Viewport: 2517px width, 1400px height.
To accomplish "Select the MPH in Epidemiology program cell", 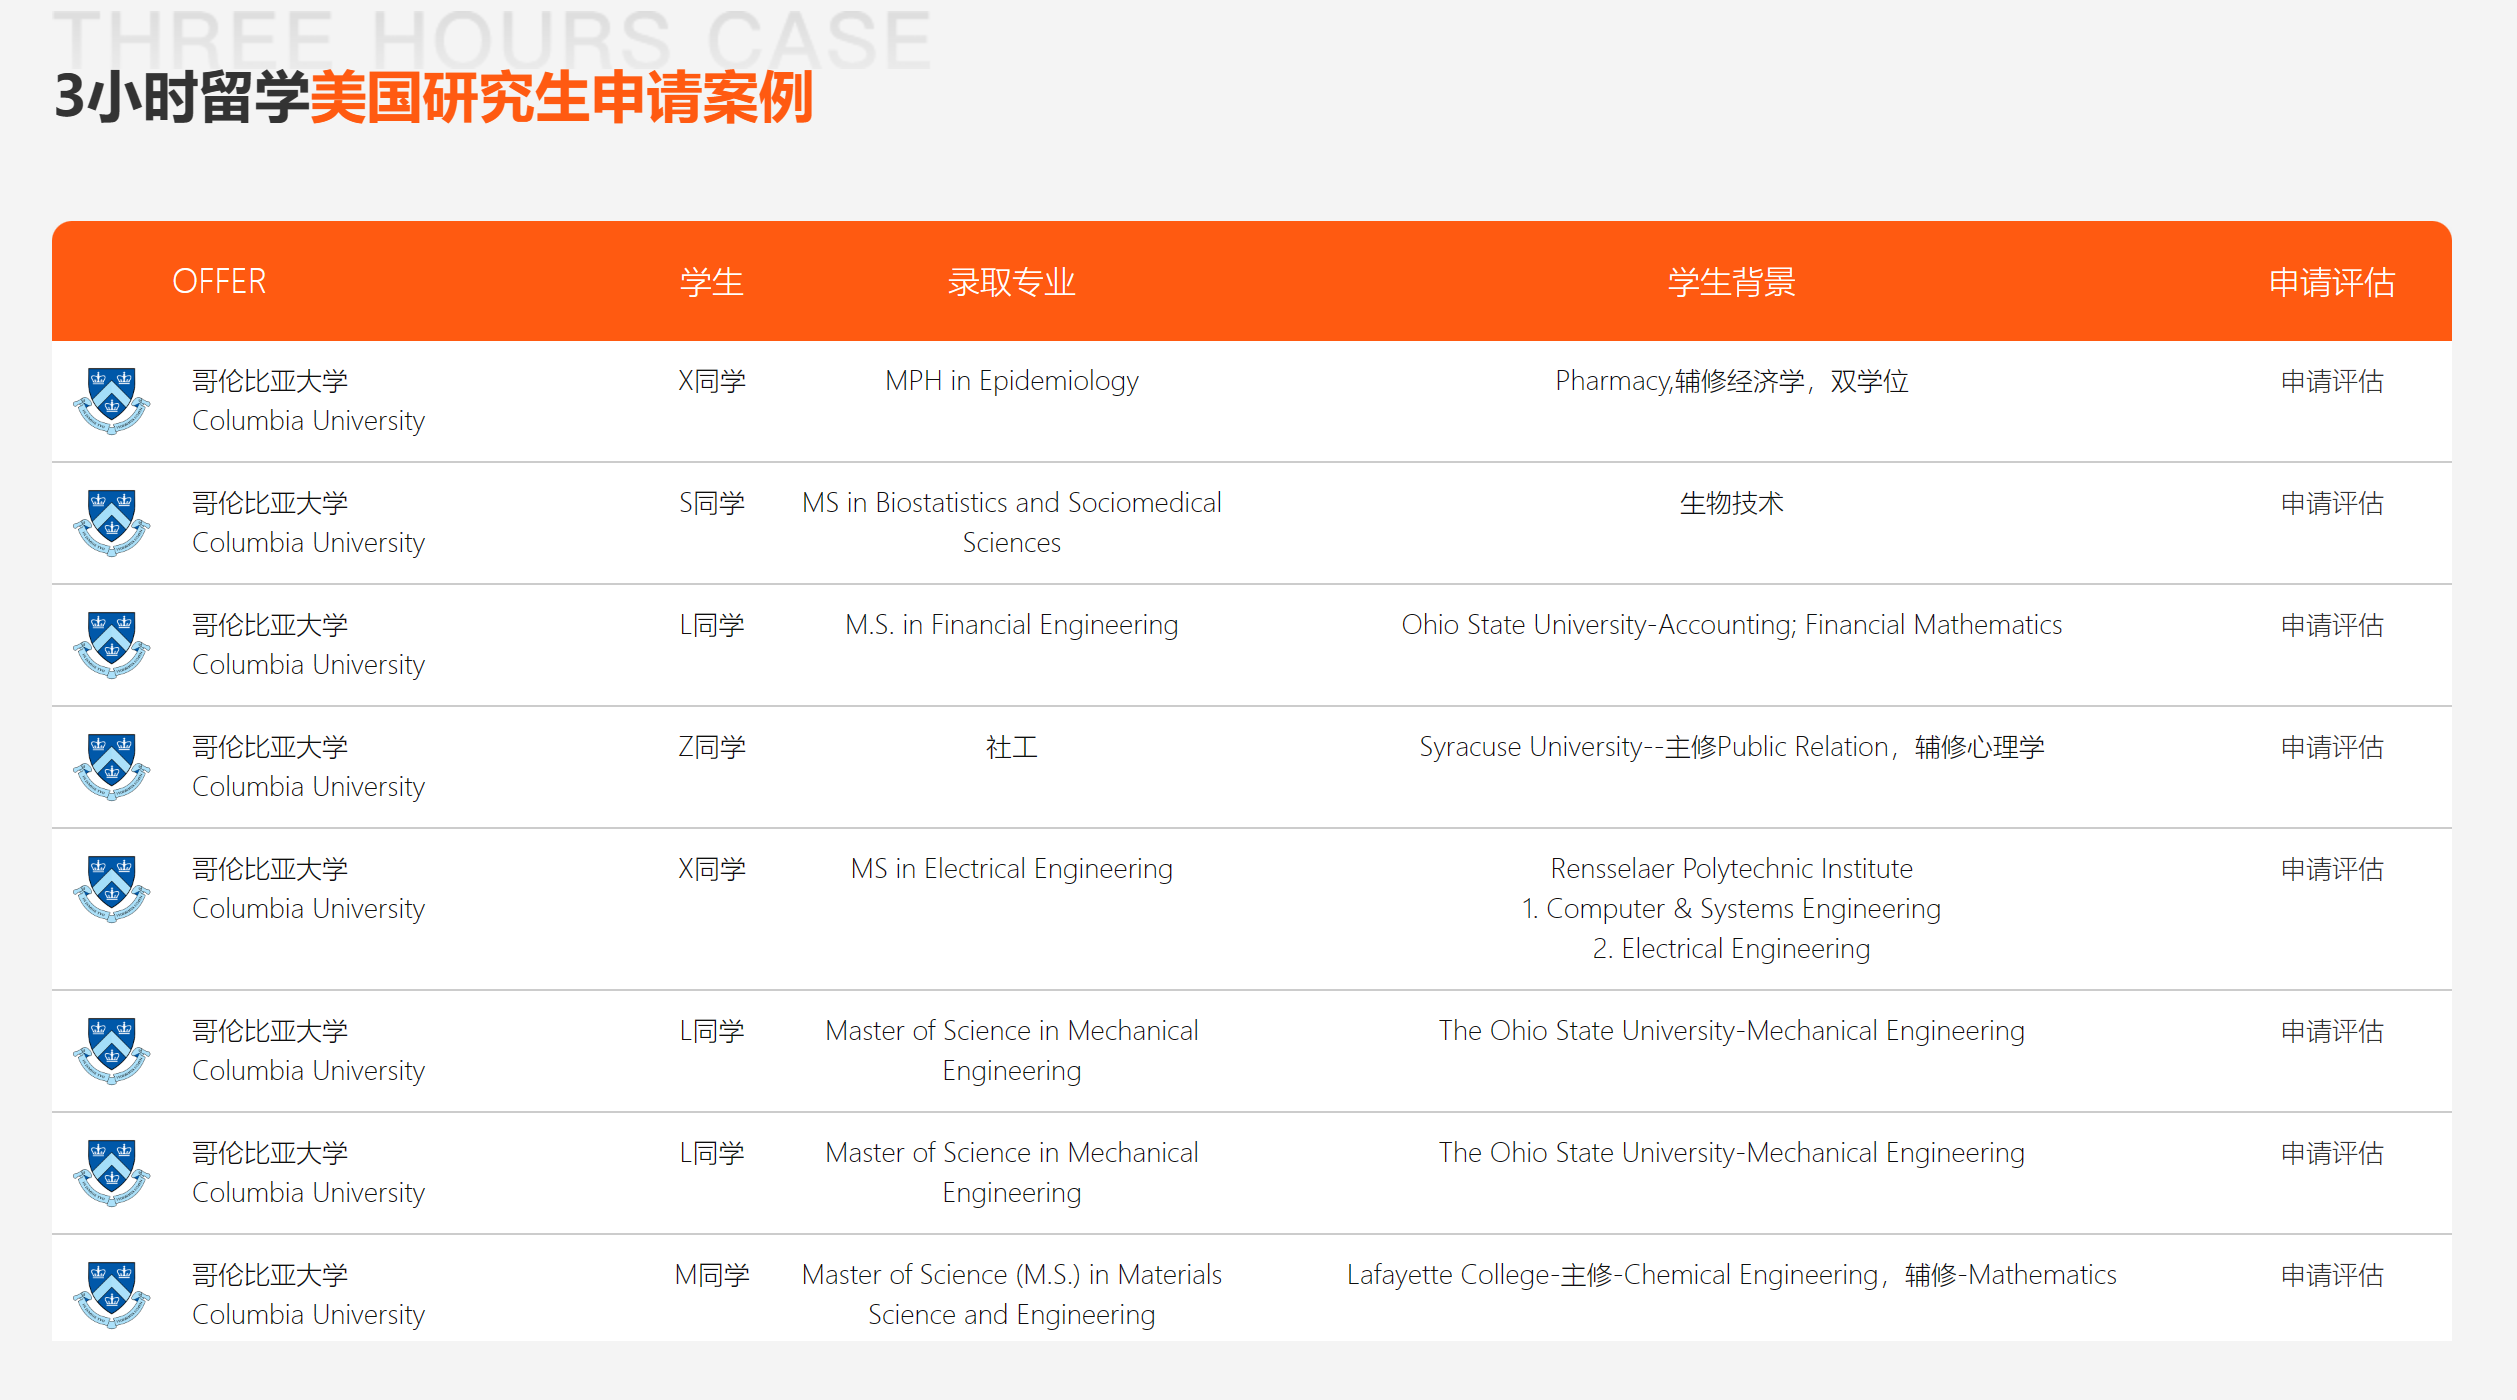I will point(1012,381).
